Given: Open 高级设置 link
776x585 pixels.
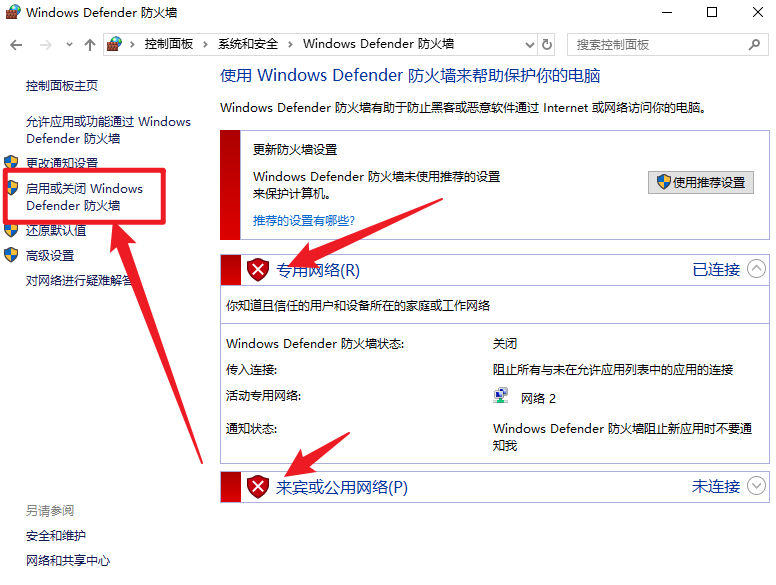Looking at the screenshot, I should (x=50, y=255).
